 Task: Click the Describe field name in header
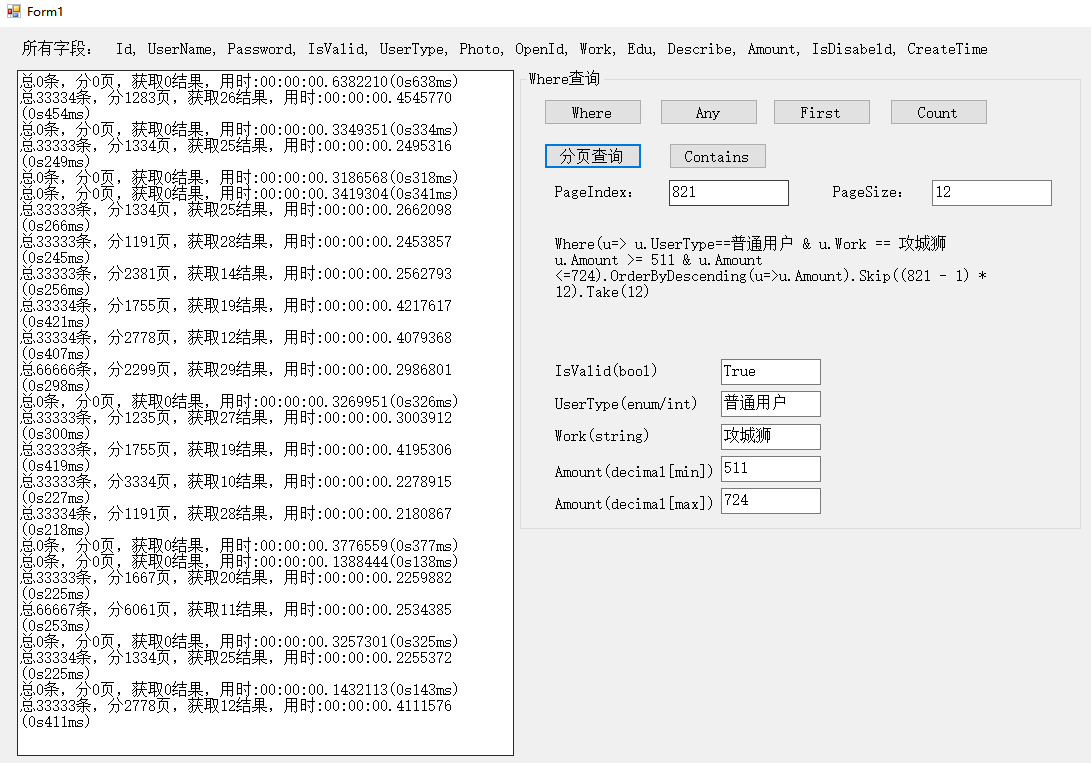(701, 49)
